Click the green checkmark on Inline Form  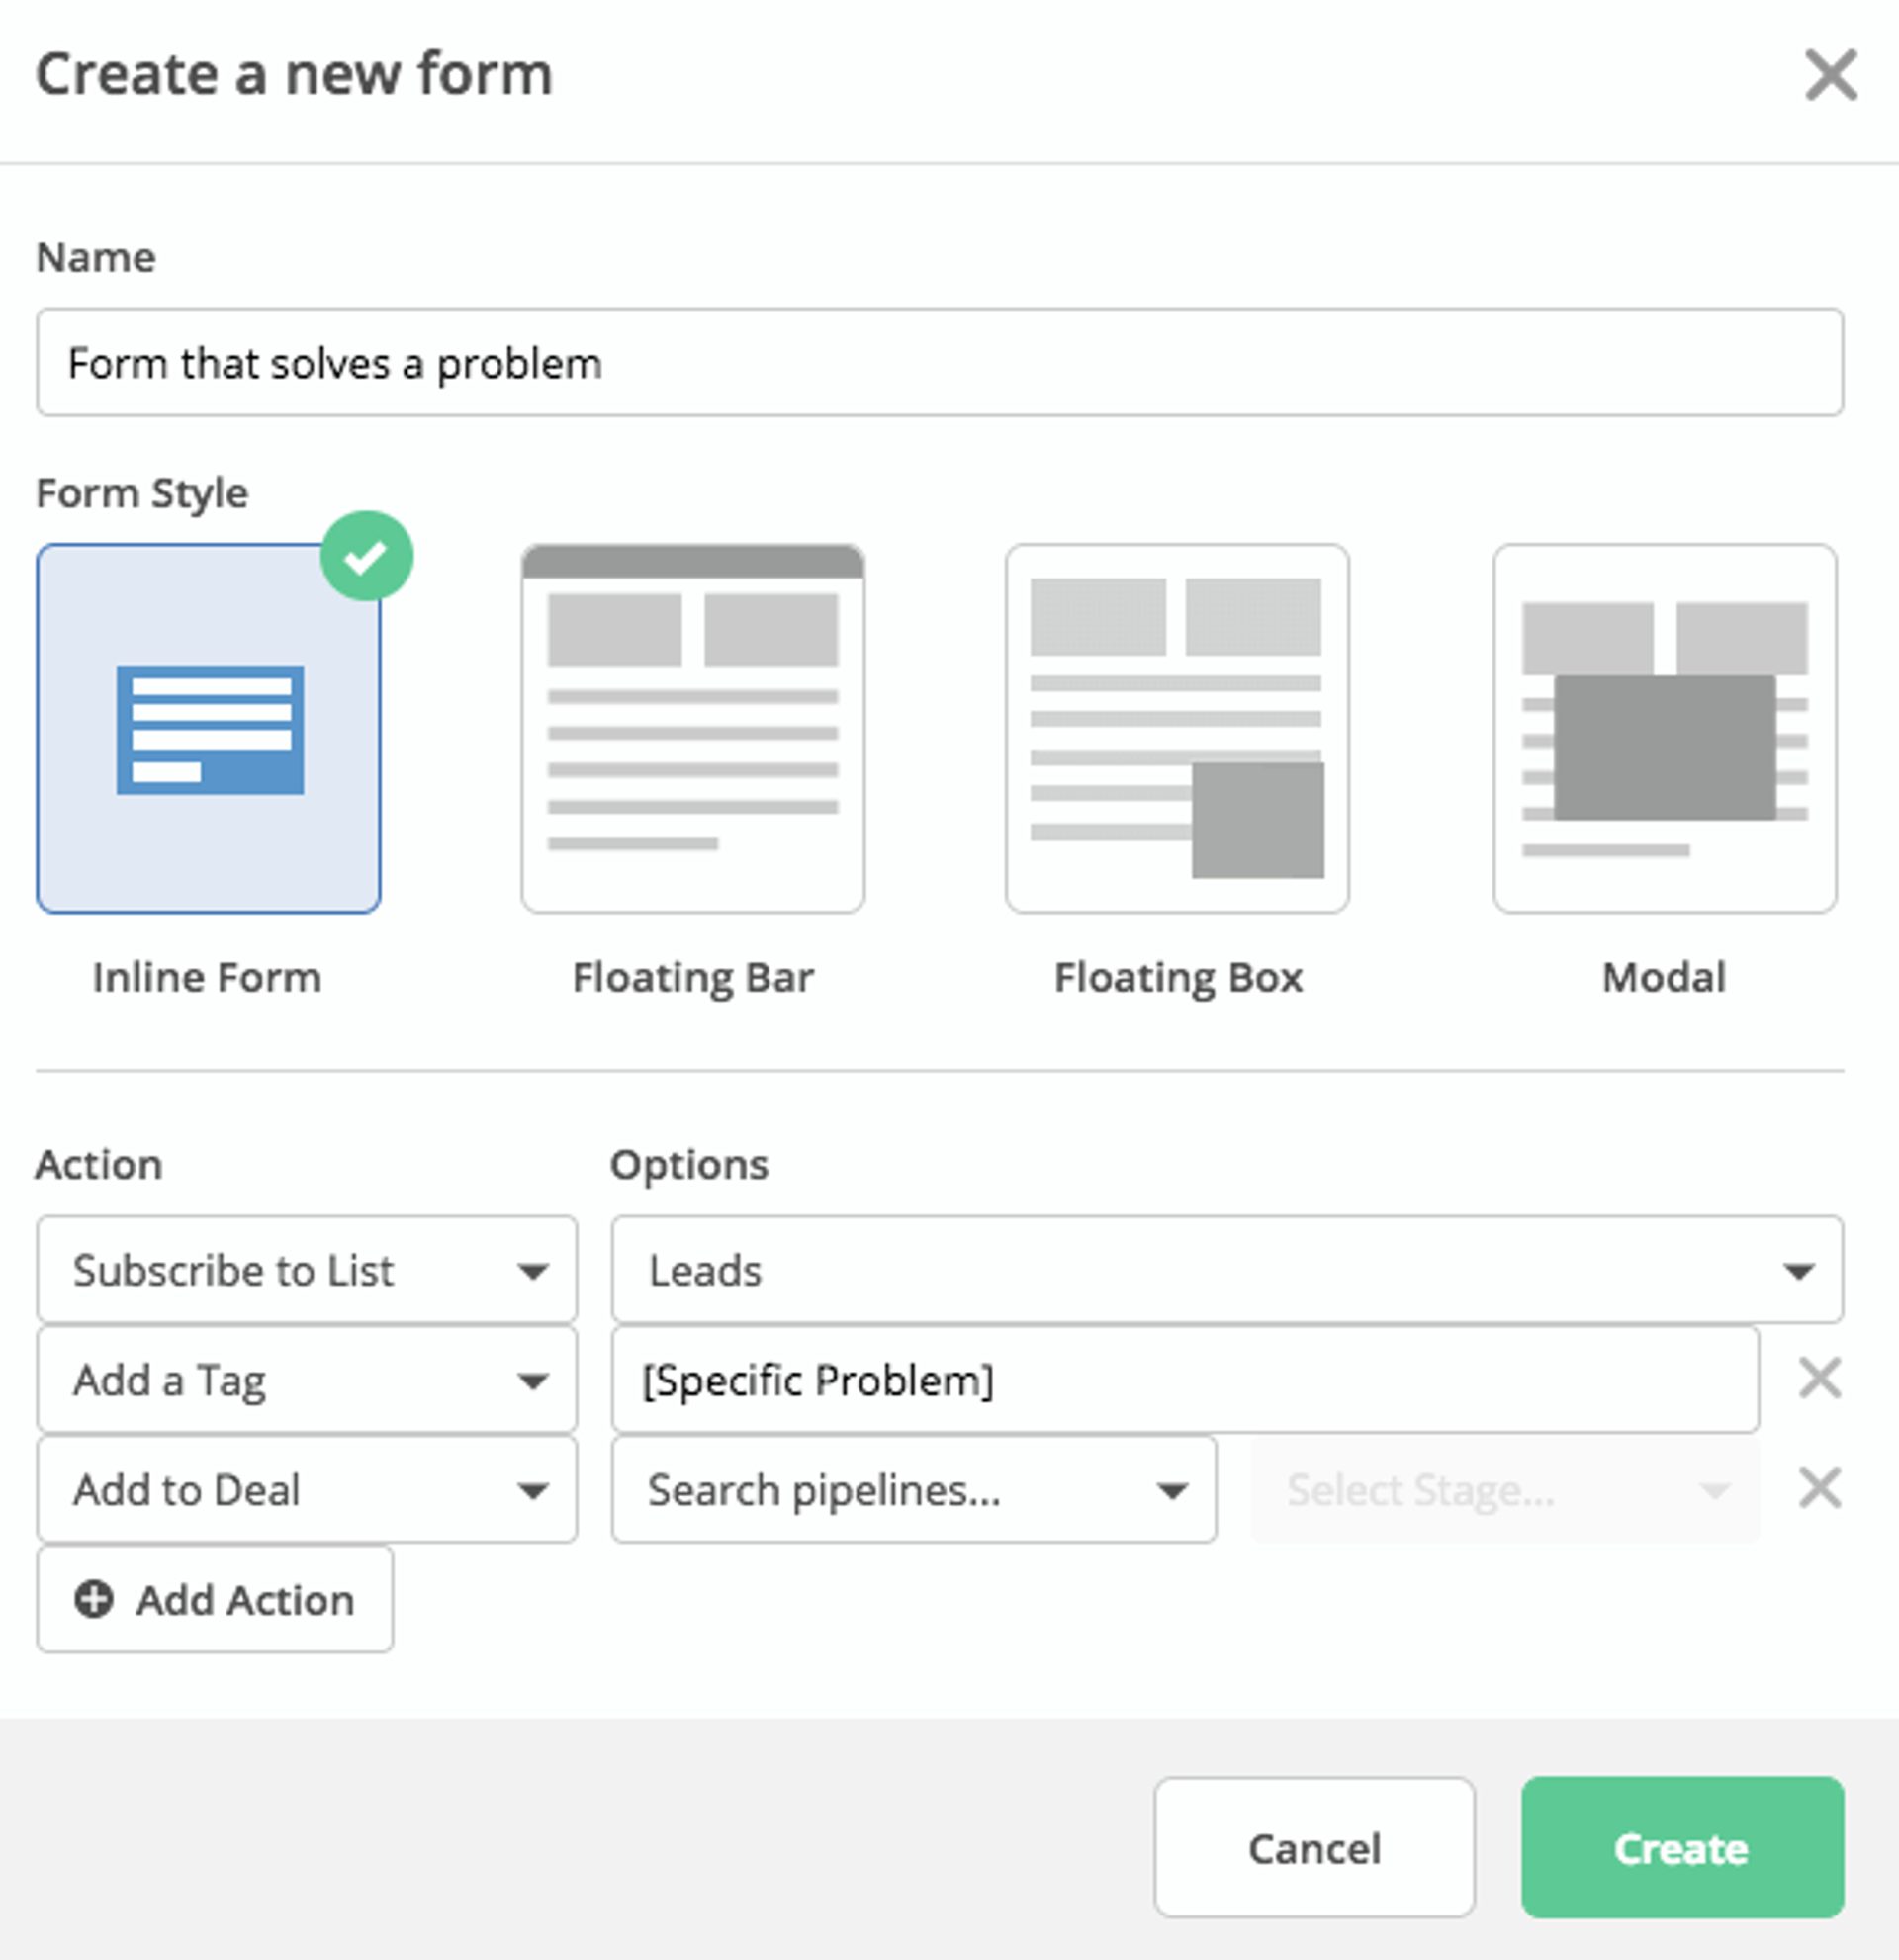369,556
